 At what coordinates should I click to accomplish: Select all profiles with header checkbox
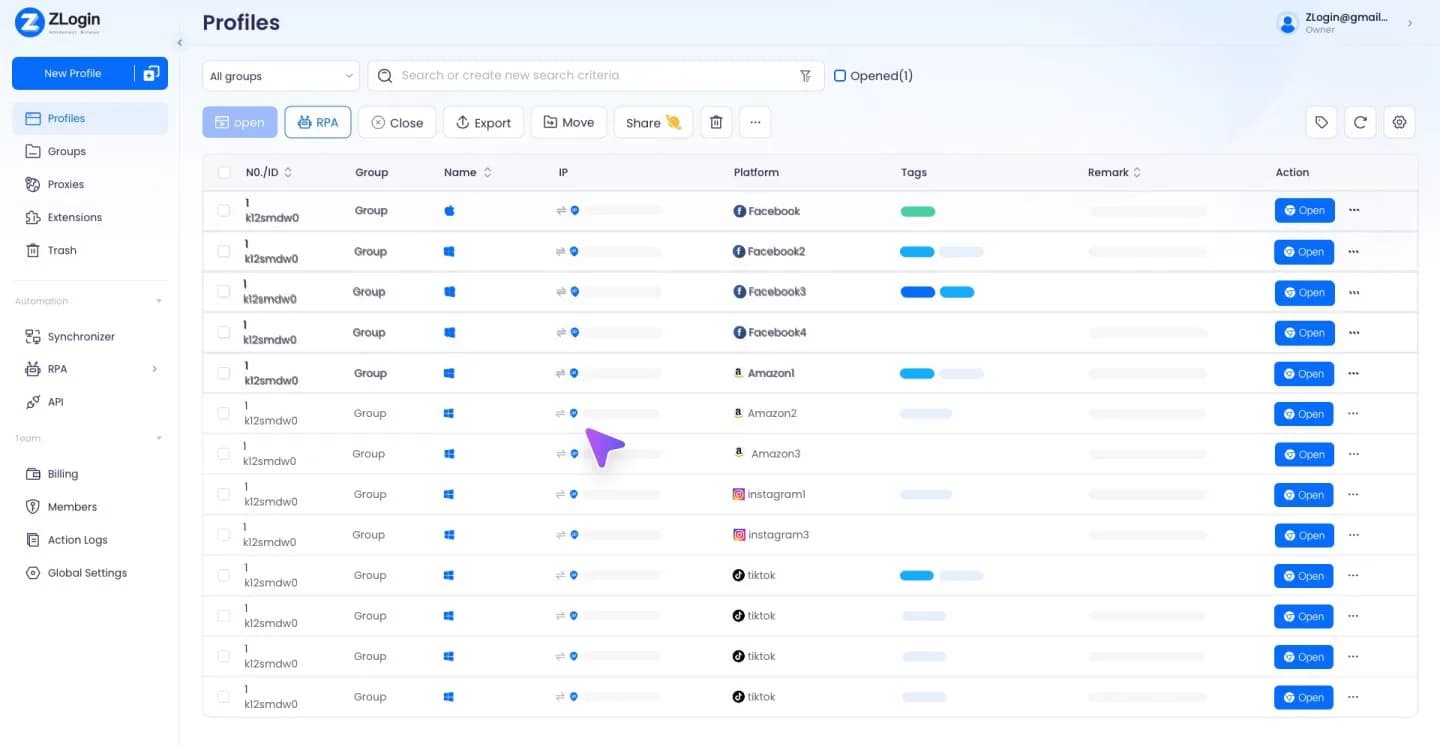[224, 173]
